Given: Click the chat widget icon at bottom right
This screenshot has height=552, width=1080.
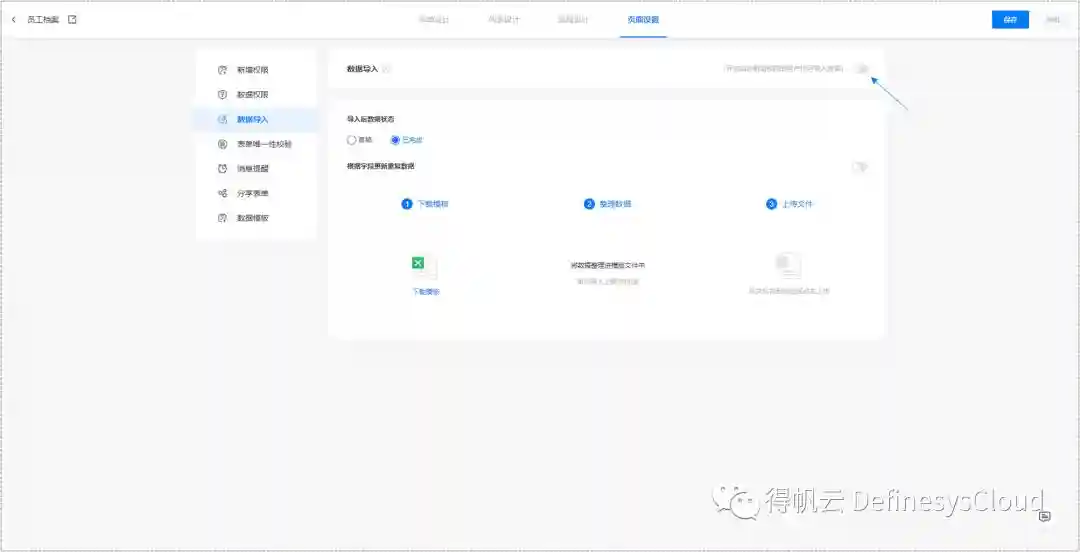Looking at the screenshot, I should (x=1044, y=516).
